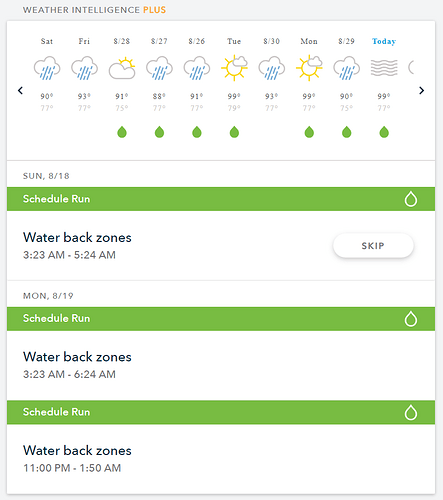This screenshot has height=500, width=443.
Task: Click green water drop under 8/28
Action: coord(122,132)
